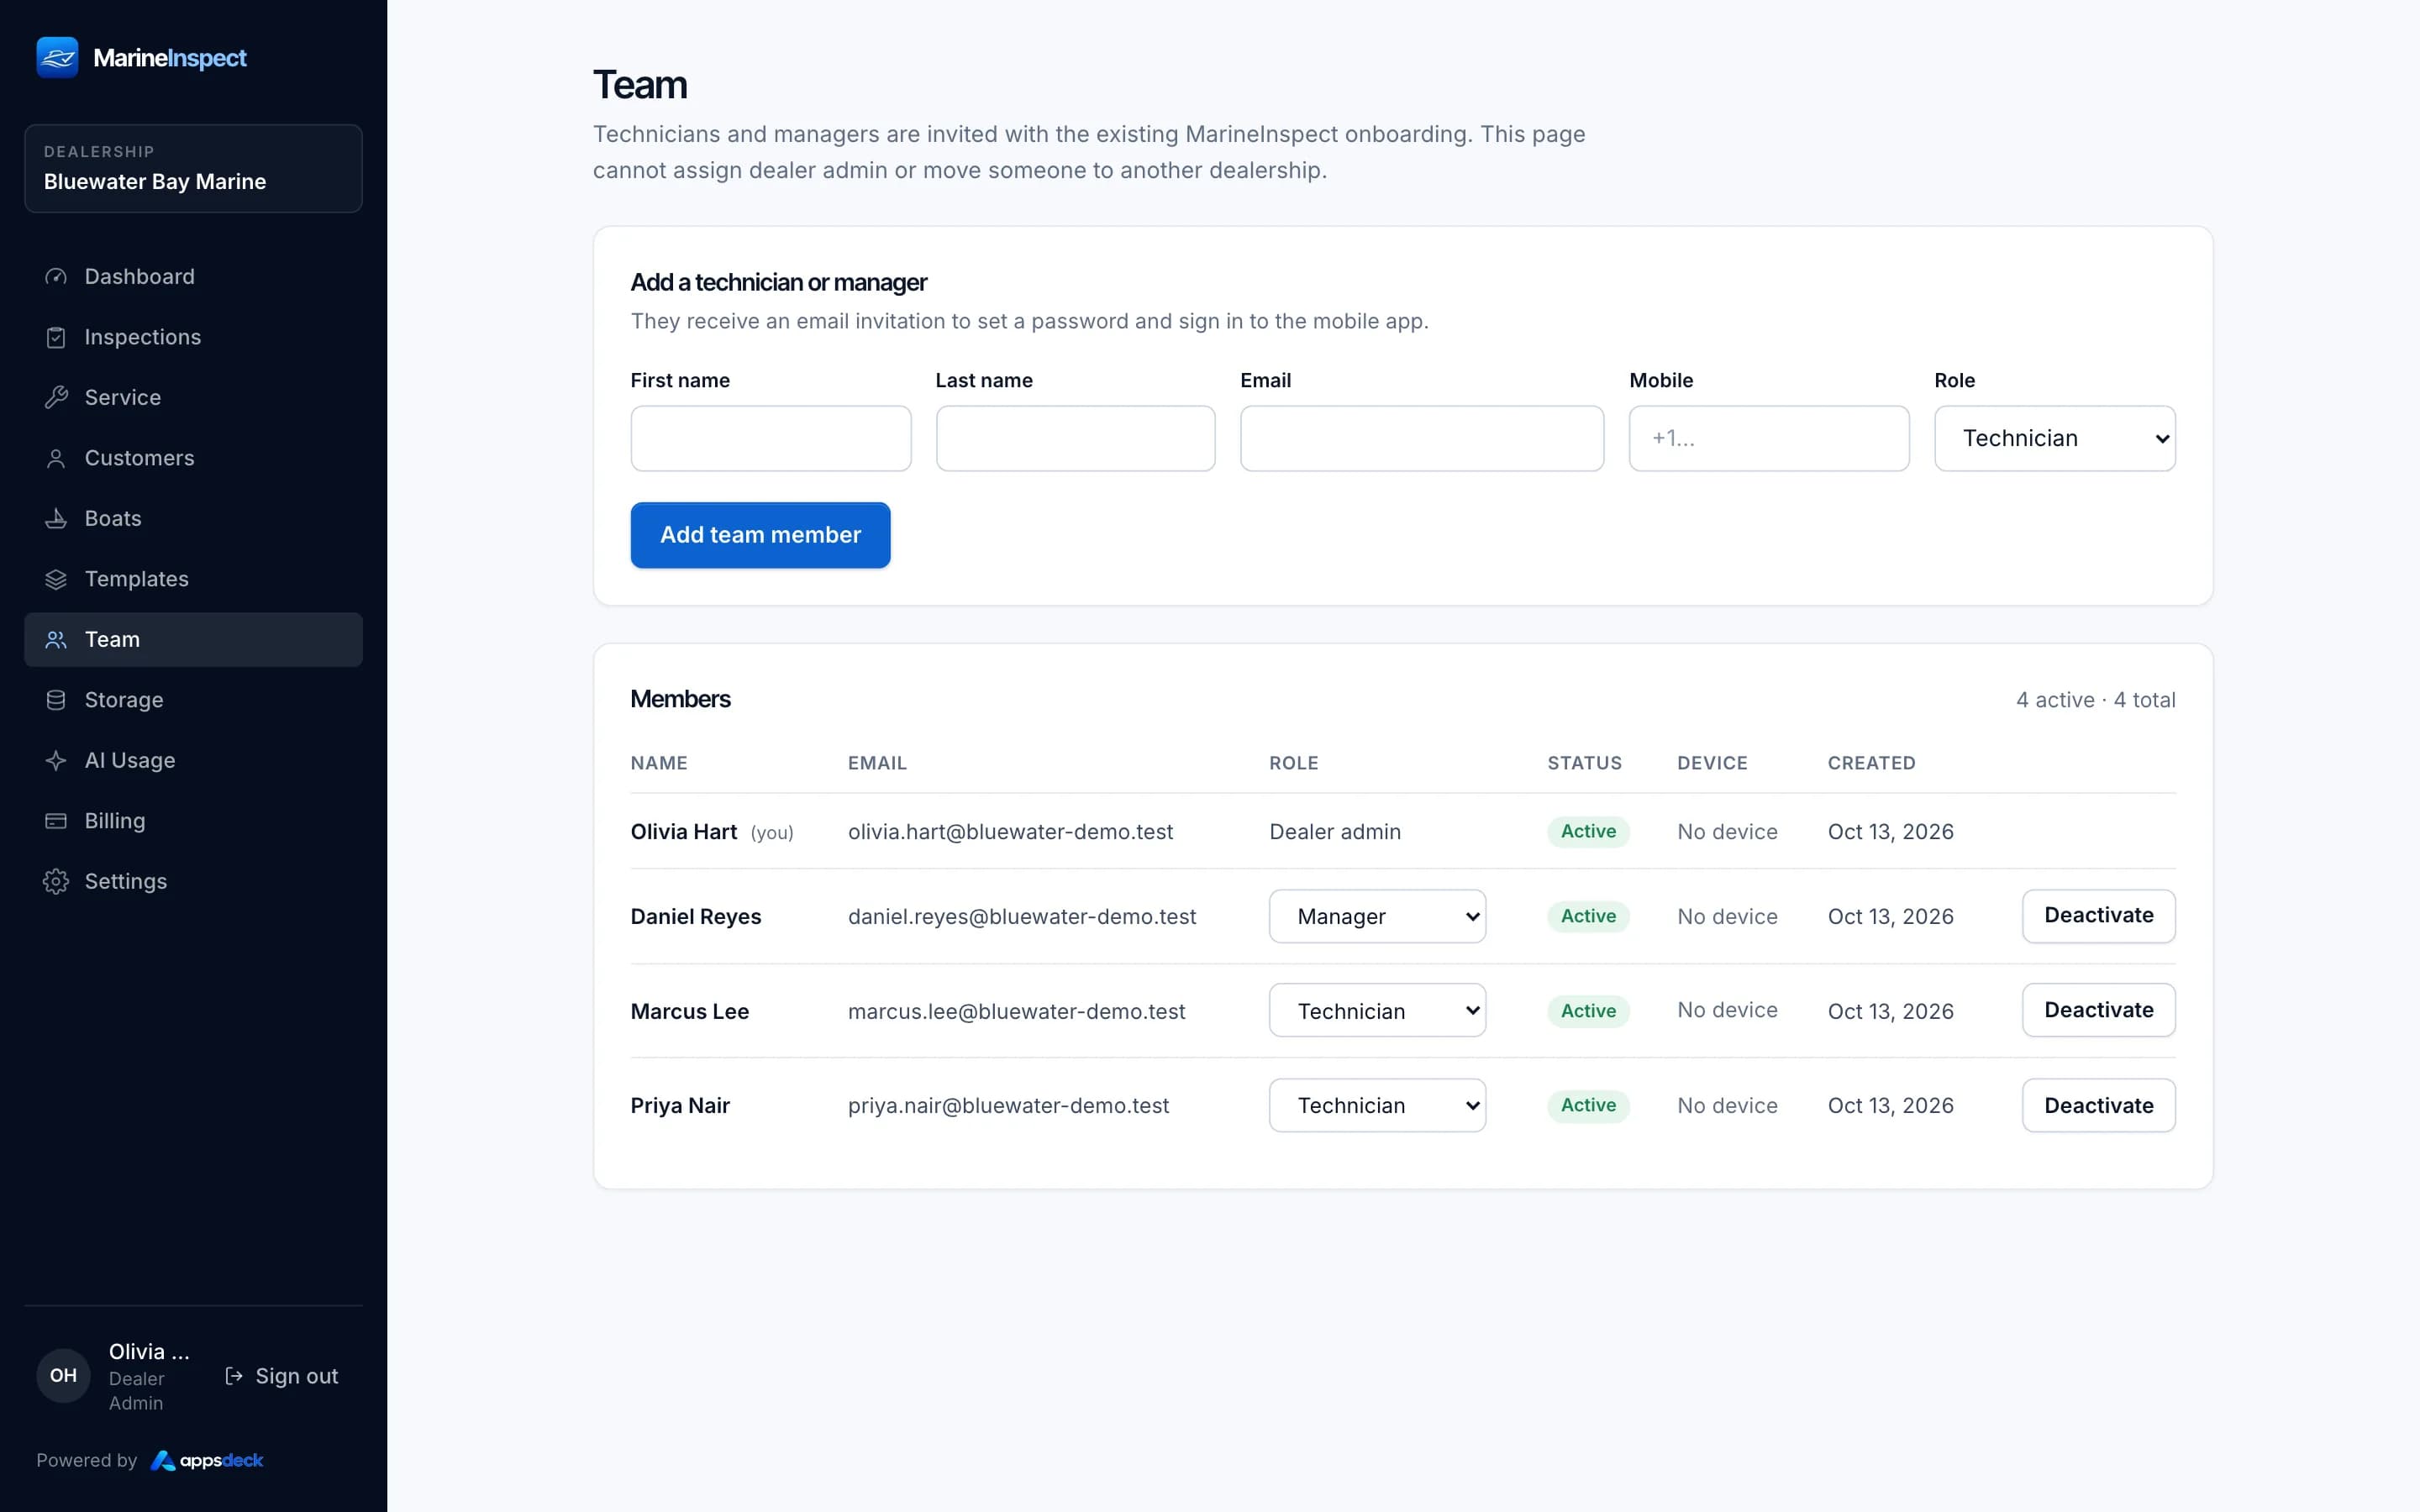Click the ROLE column header
Image resolution: width=2420 pixels, height=1512 pixels.
(1294, 763)
